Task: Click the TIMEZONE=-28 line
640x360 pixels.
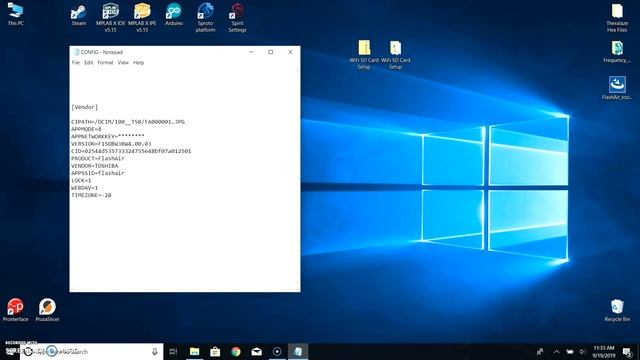Action: pos(91,195)
